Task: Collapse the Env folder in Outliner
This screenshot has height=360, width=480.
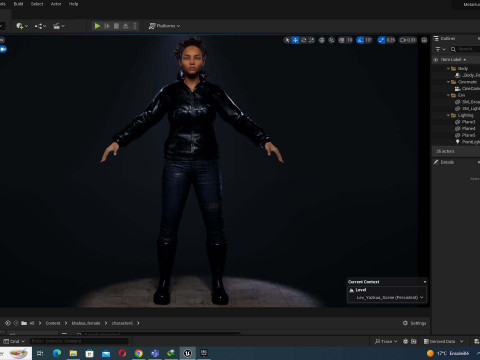Action: pos(448,95)
